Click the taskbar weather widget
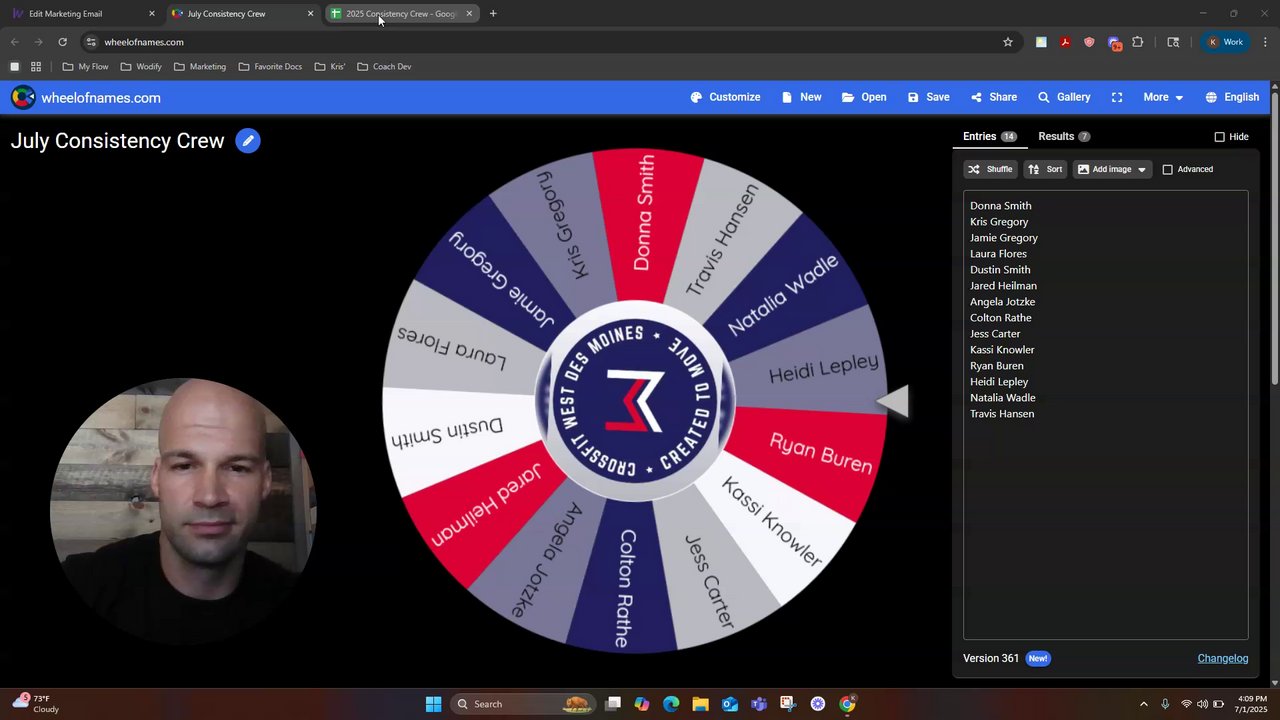 36,703
